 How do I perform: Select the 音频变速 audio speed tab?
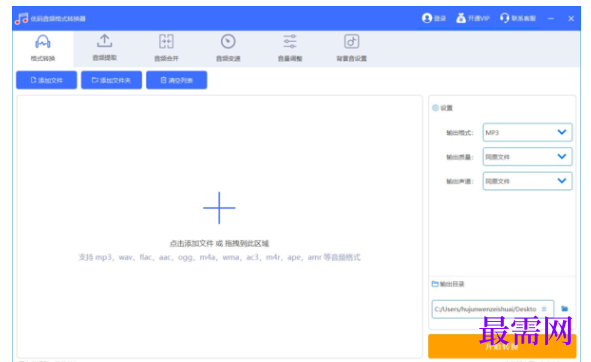tap(228, 48)
